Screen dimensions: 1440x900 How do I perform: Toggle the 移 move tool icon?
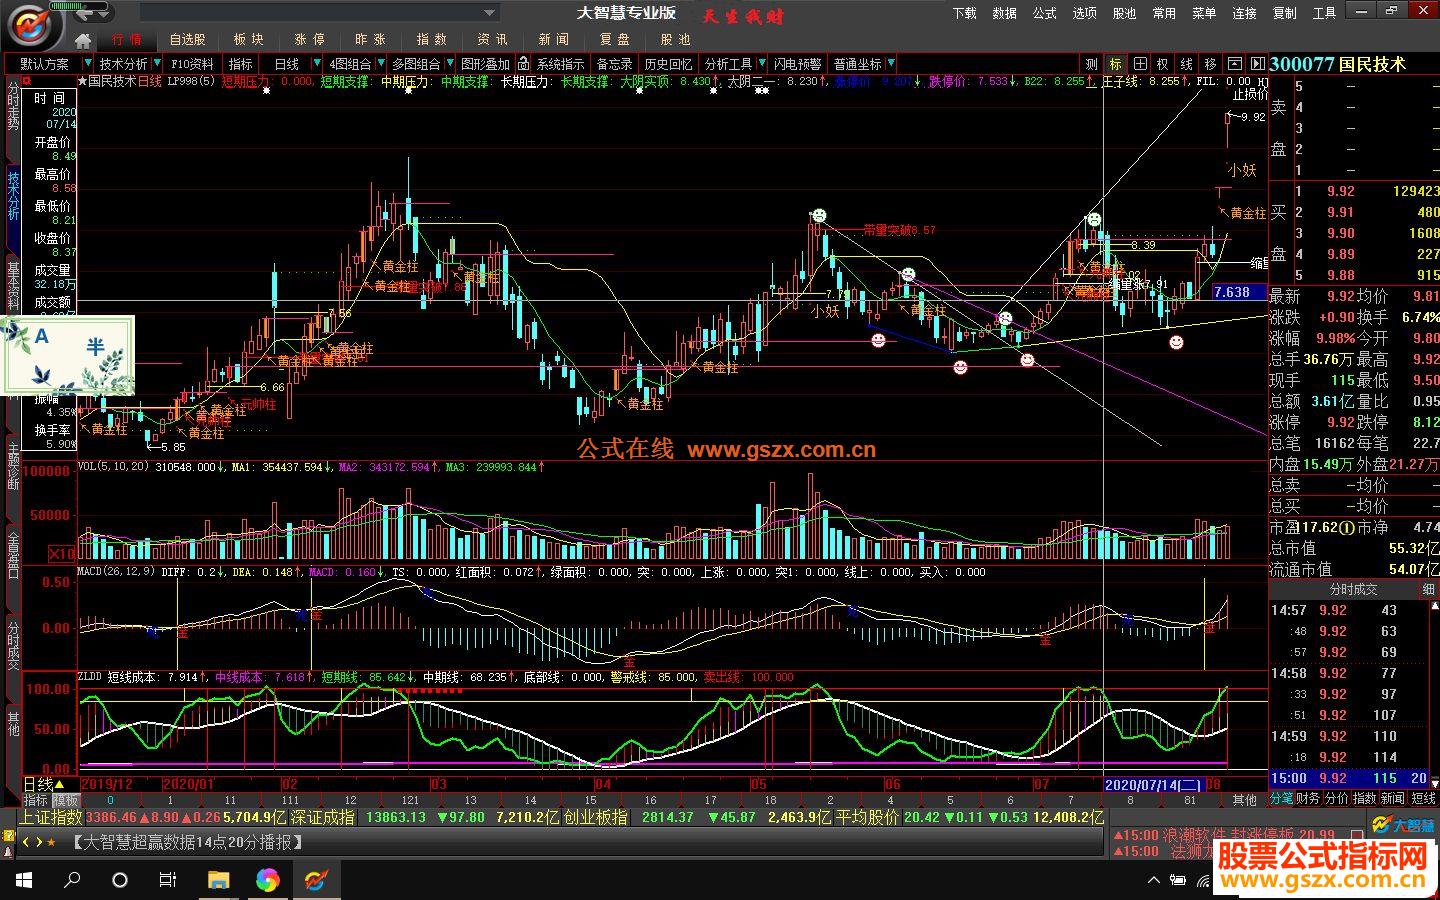tap(1210, 64)
